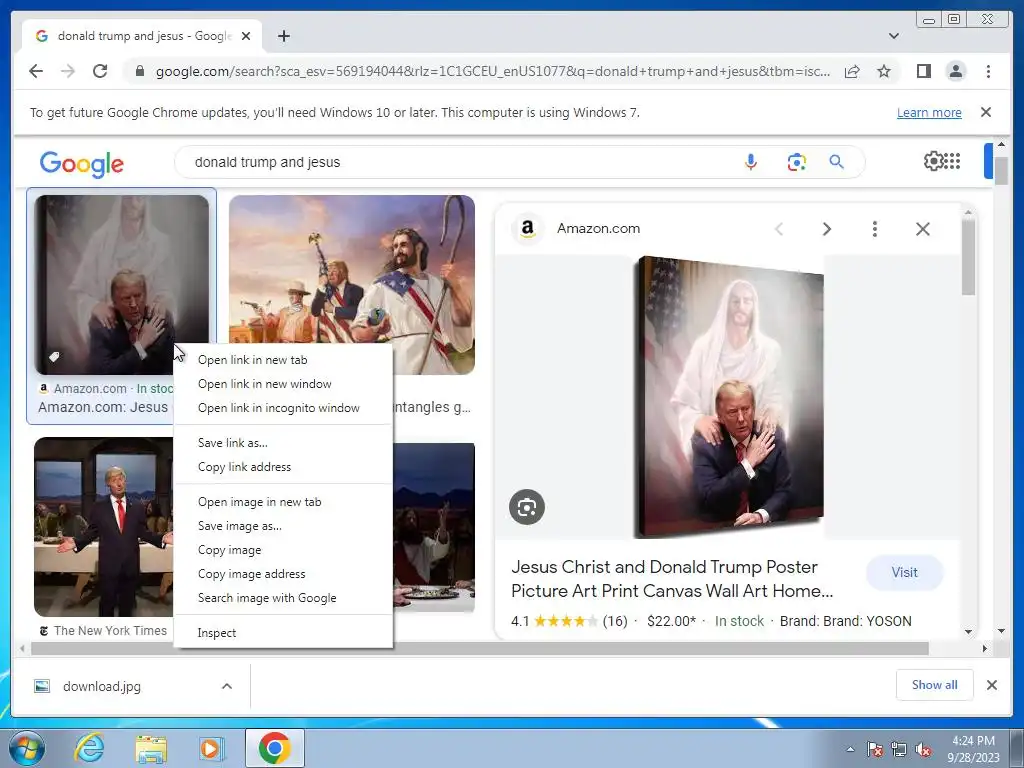Open The New York Times result thumbnail

click(x=103, y=527)
